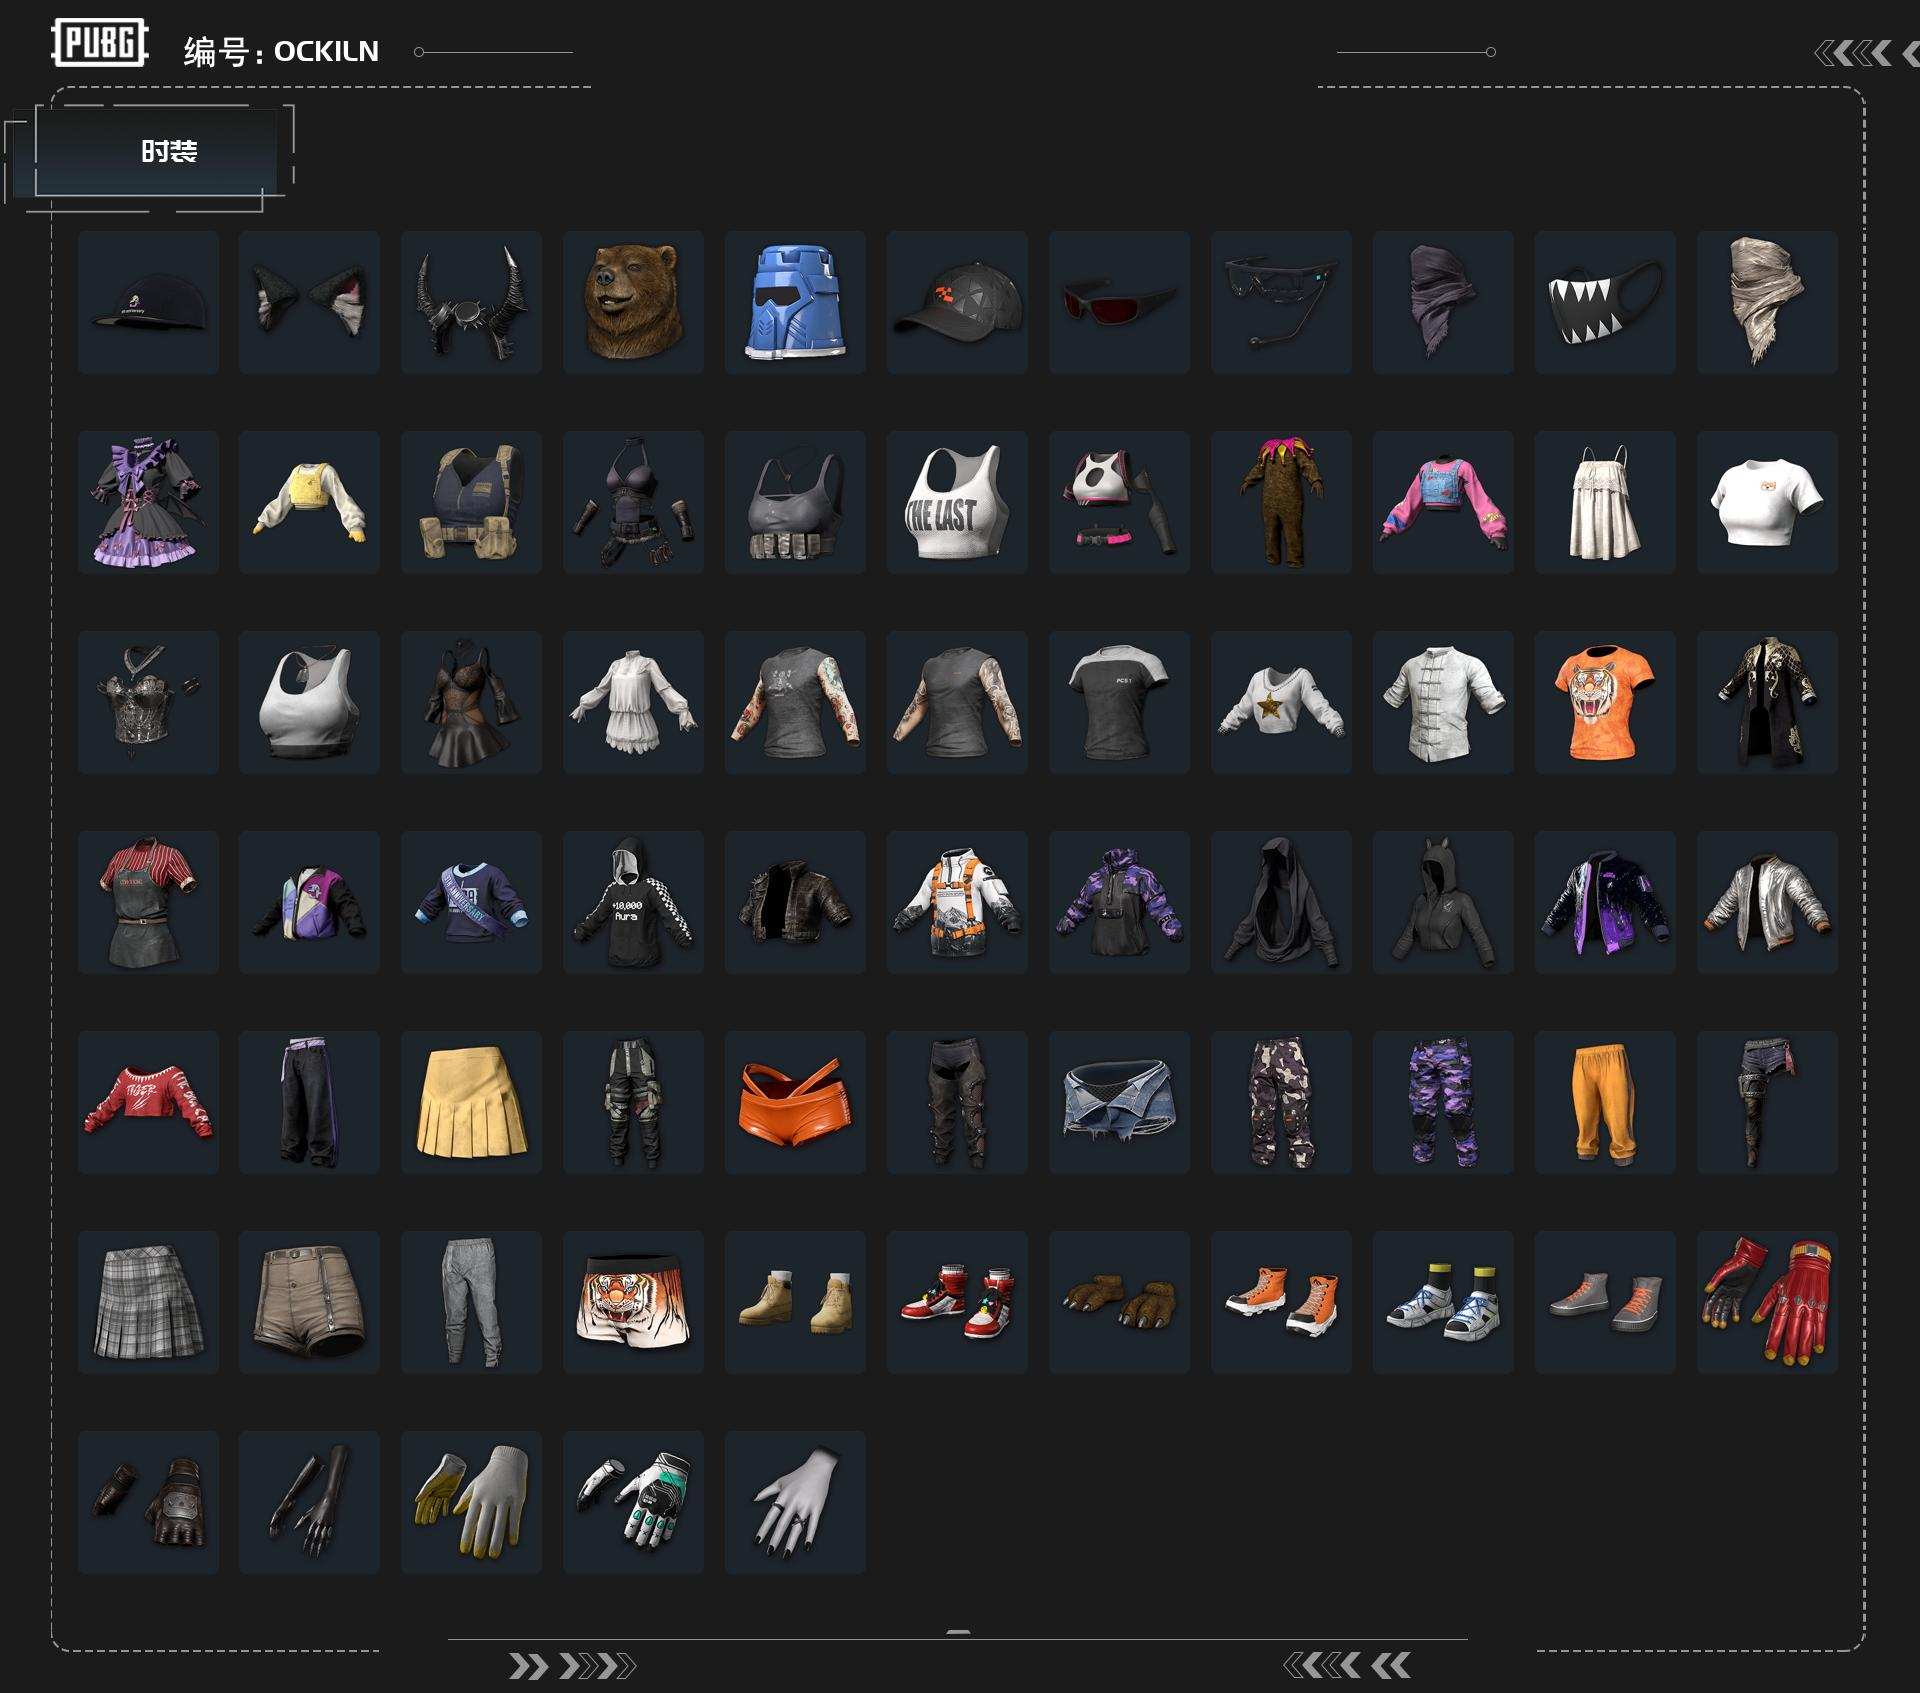Pick the plain white crop T-shirt
1920x1693 pixels.
(1767, 502)
